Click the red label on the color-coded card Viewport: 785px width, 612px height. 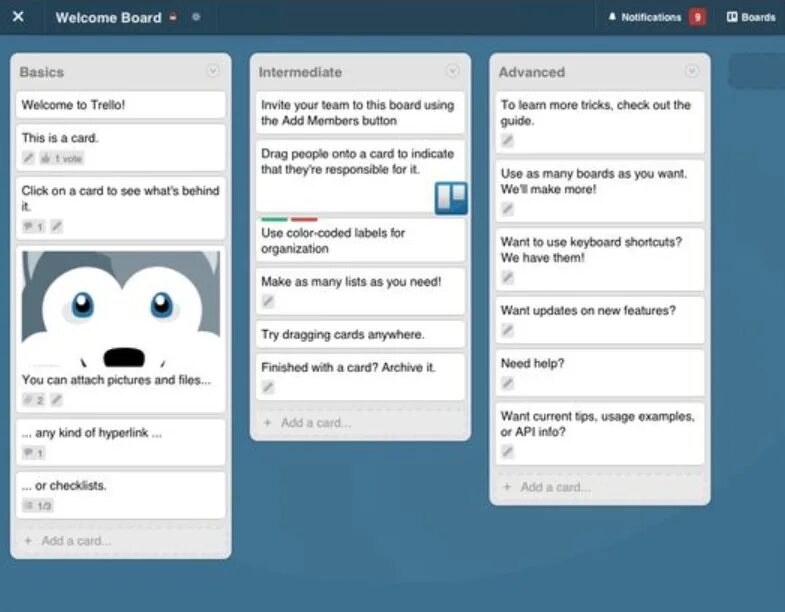(304, 219)
